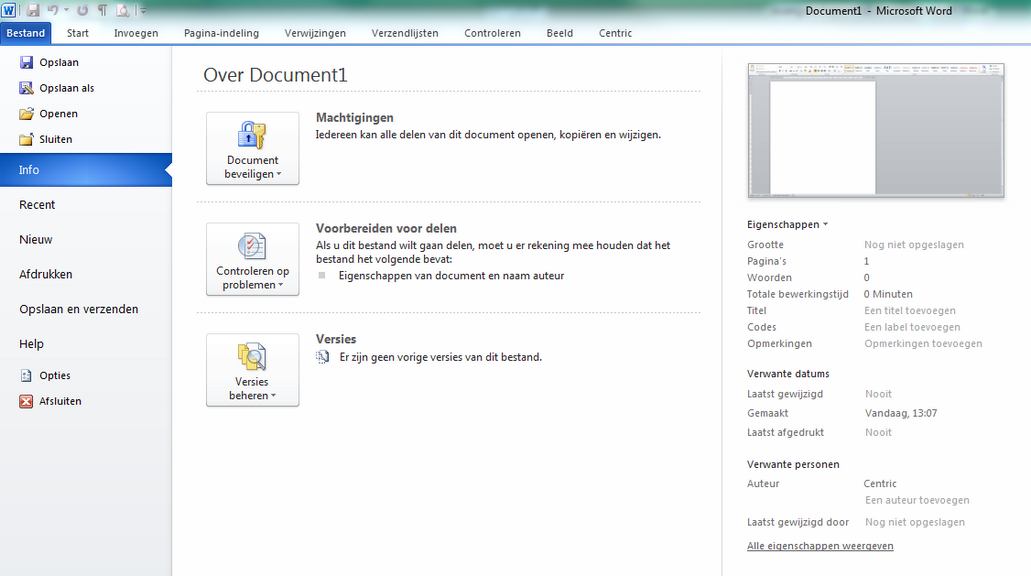Click the Opslaan als icon
Screen dimensions: 1031x576
click(26, 88)
